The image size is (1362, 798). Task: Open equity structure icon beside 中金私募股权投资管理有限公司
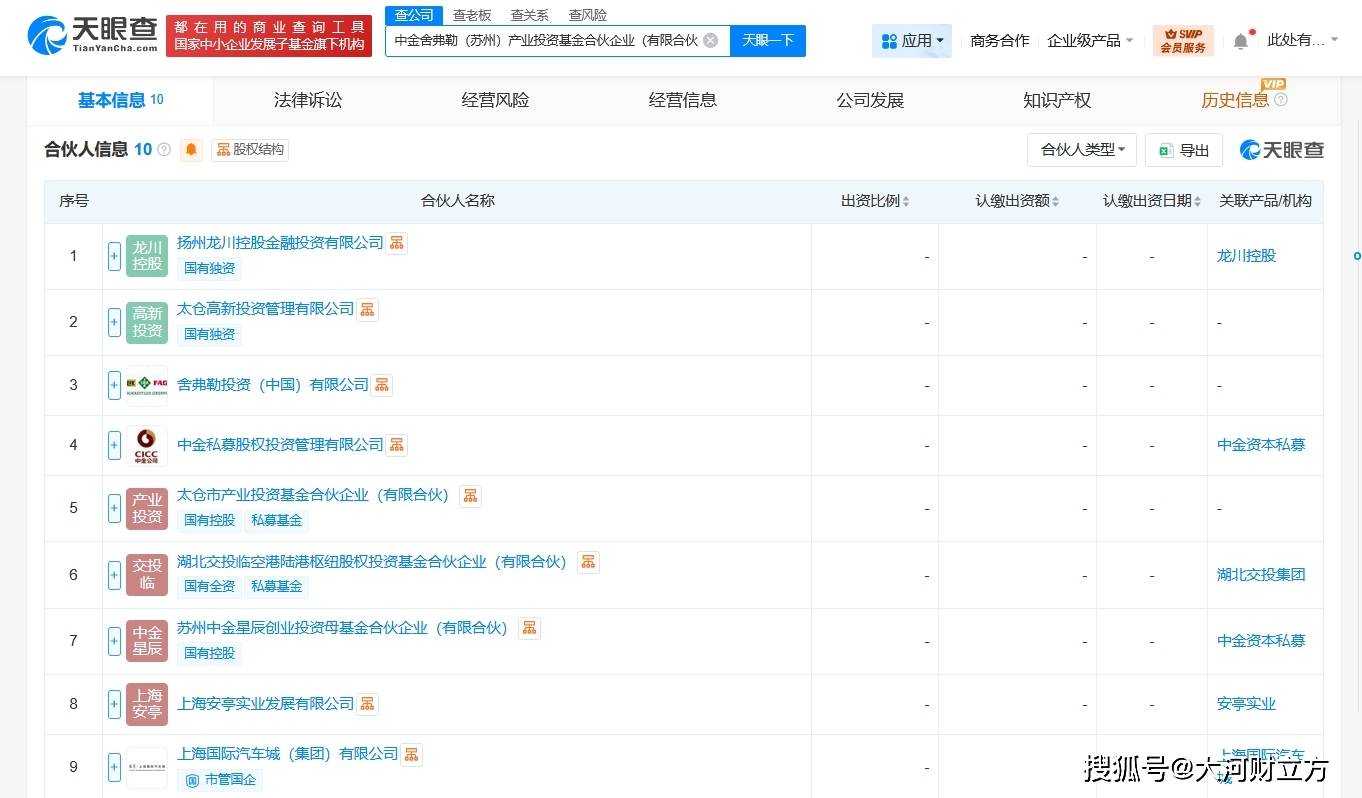[397, 445]
